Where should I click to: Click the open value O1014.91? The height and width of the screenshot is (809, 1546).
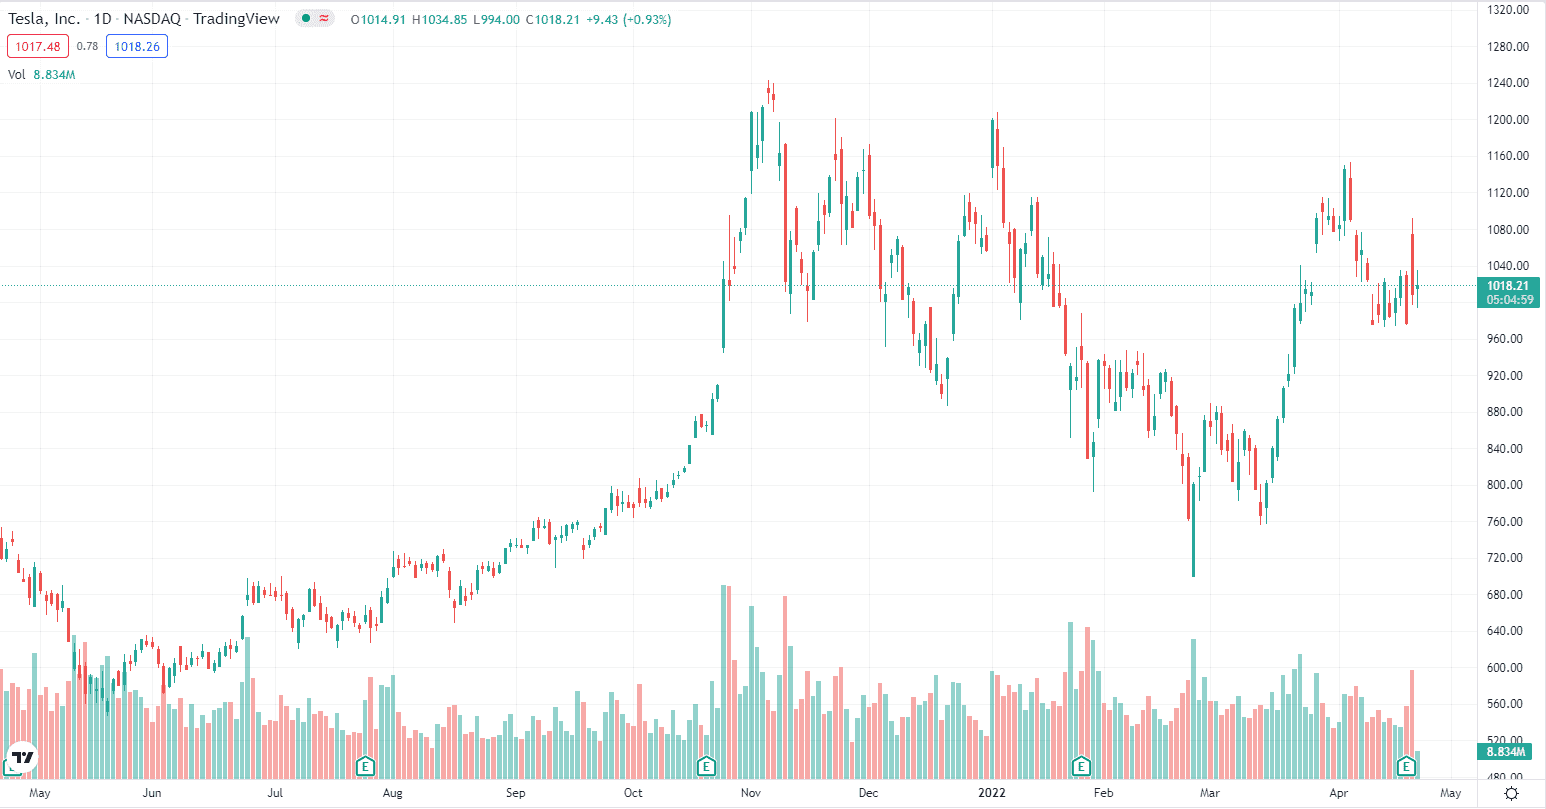point(378,19)
